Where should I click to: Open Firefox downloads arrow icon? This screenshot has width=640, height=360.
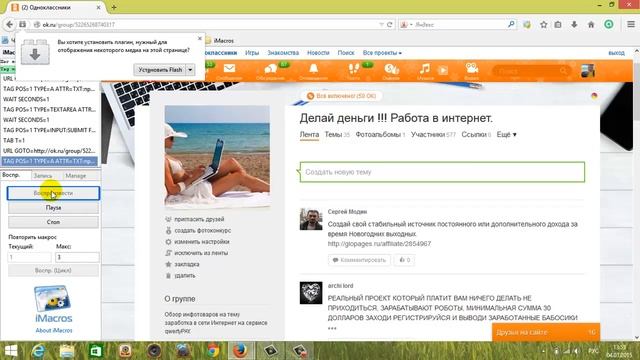click(574, 24)
